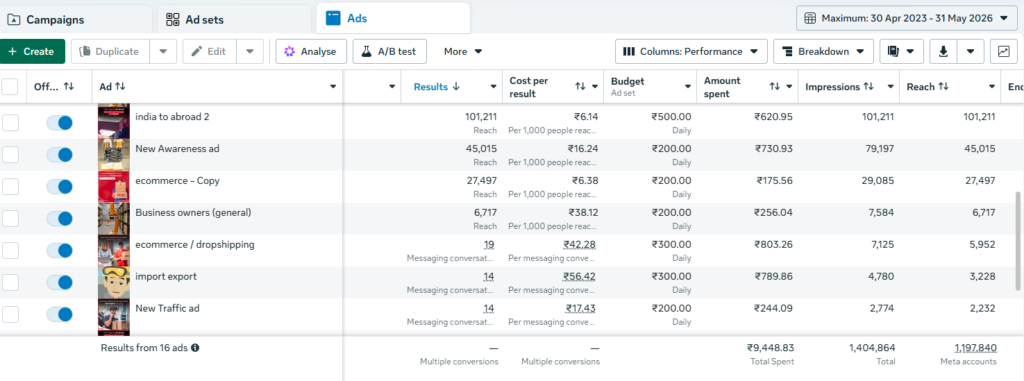Open the india to abroad 2 ad thumbnail
Image resolution: width=1024 pixels, height=381 pixels.
114,122
